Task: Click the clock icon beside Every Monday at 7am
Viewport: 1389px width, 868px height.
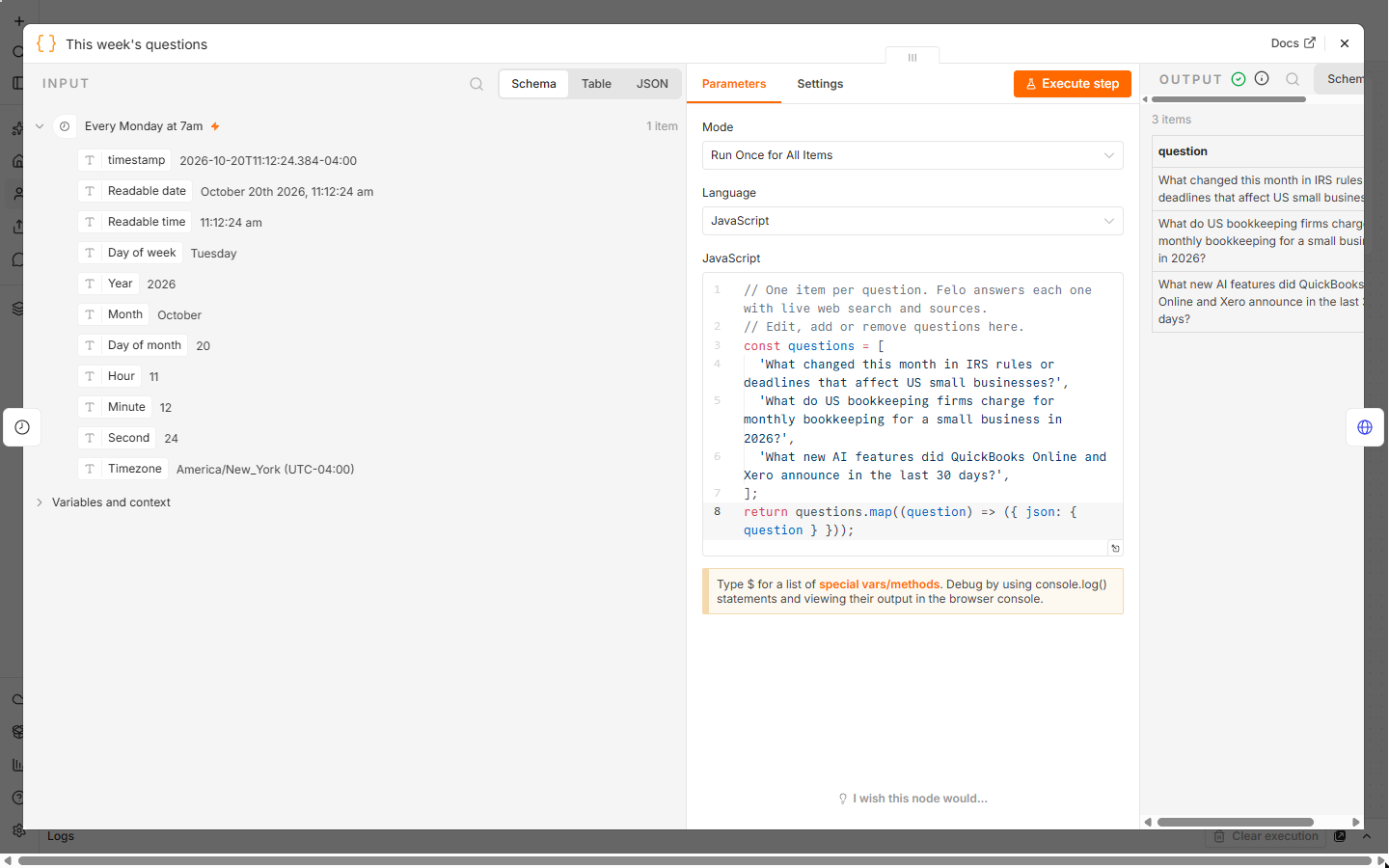Action: (65, 127)
